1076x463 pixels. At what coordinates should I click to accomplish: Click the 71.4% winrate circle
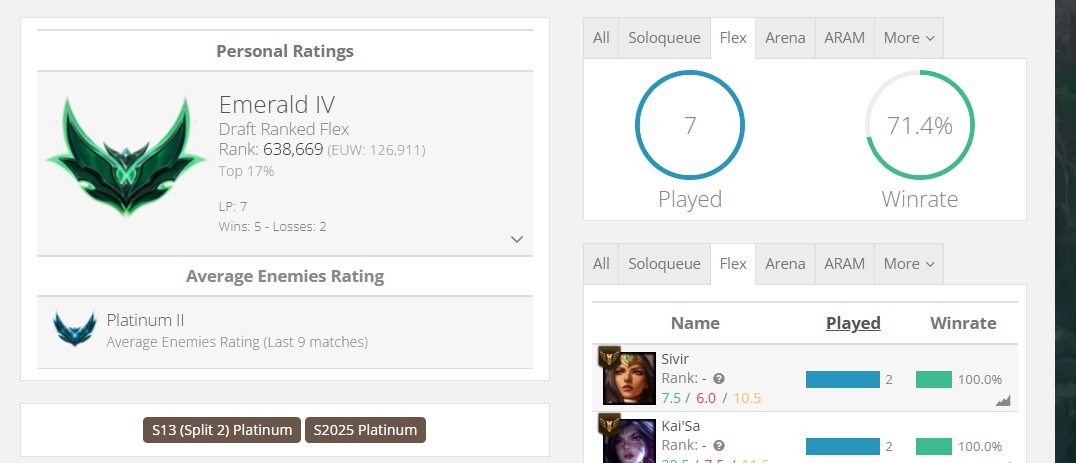[920, 125]
